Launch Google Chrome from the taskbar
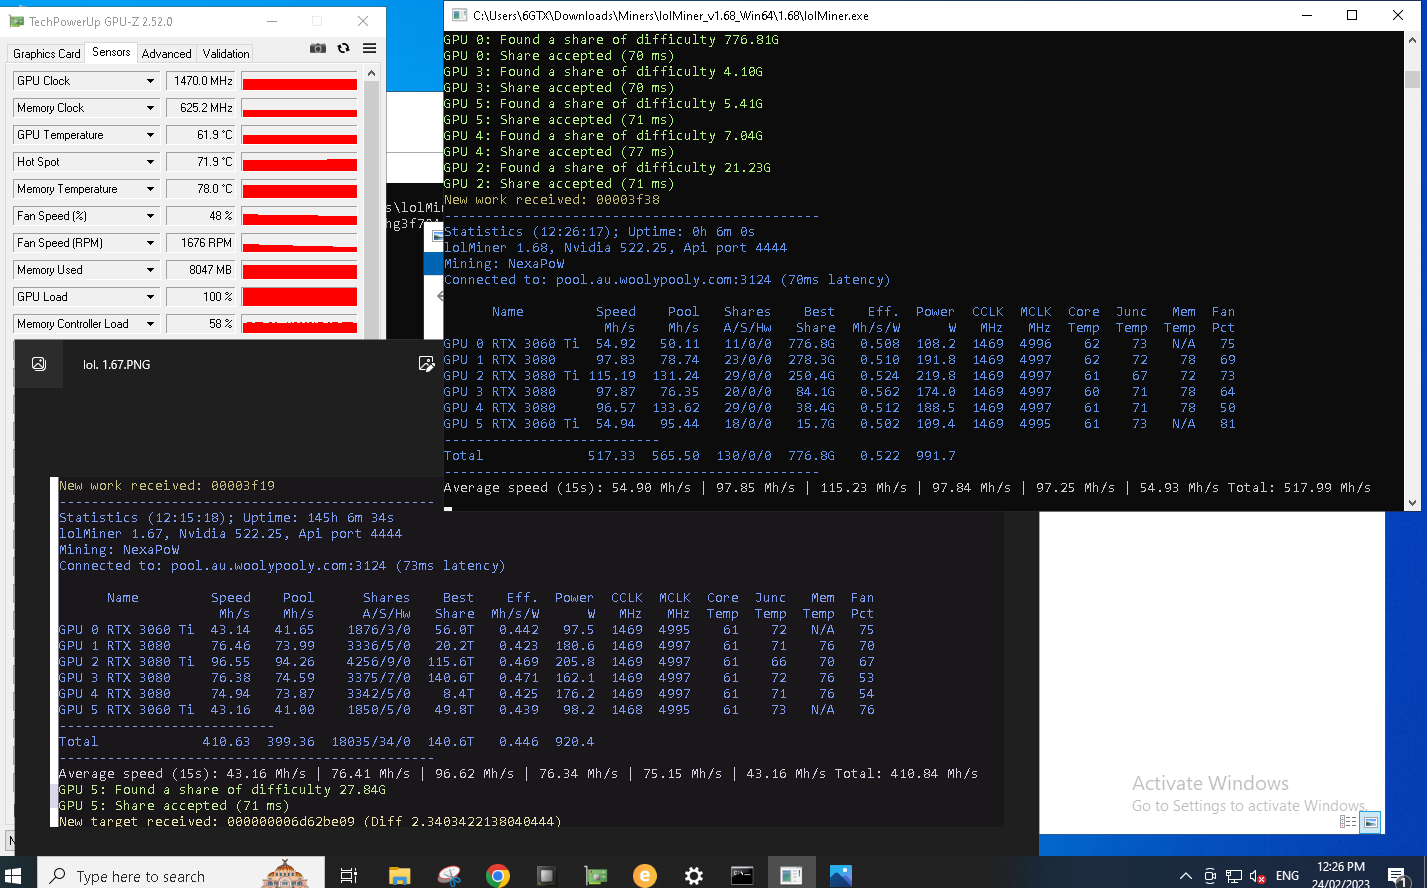 point(497,876)
